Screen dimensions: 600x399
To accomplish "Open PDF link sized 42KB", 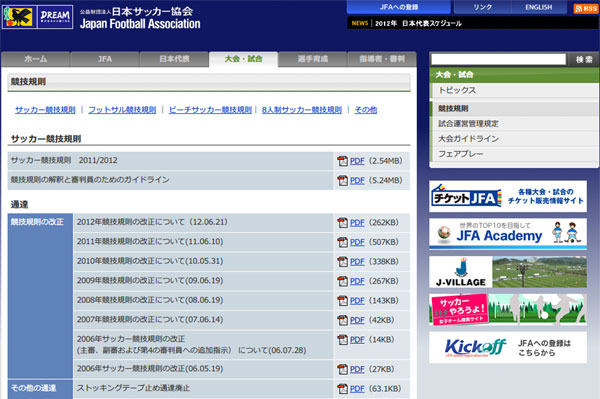I will click(x=357, y=320).
